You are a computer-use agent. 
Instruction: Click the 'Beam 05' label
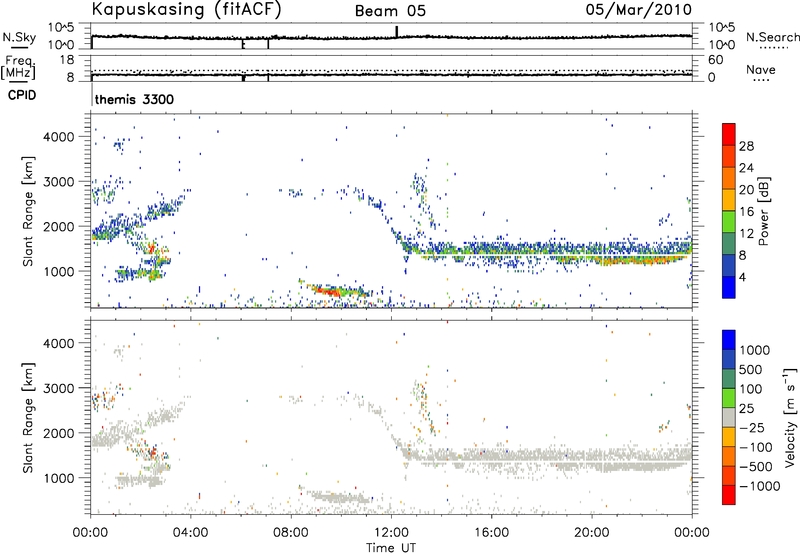coord(390,11)
